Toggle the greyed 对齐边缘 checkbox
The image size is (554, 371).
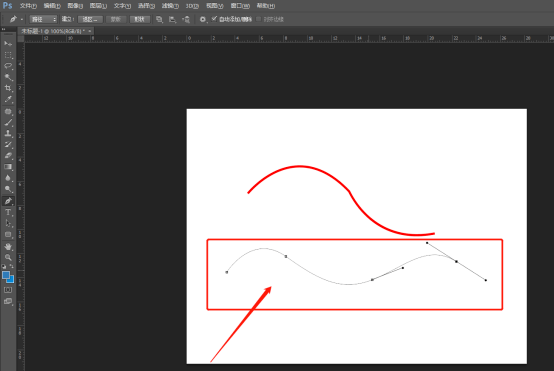pos(259,19)
